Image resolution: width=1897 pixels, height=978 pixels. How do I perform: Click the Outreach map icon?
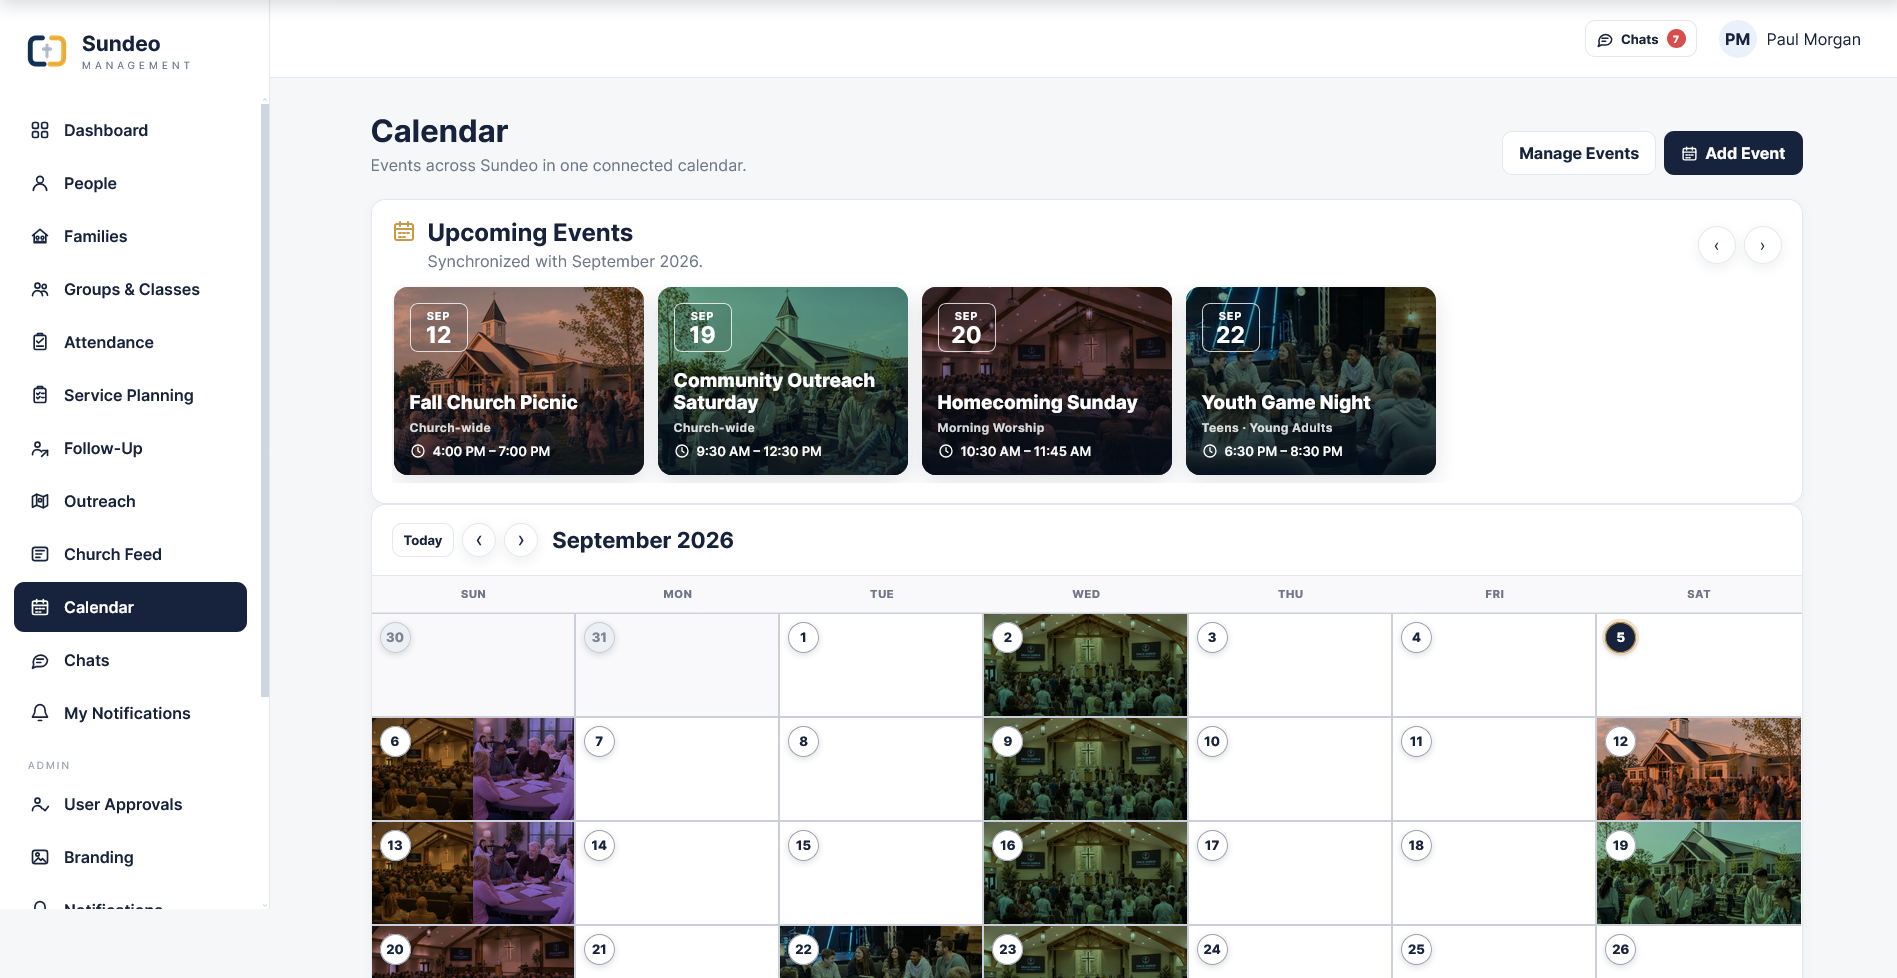40,501
